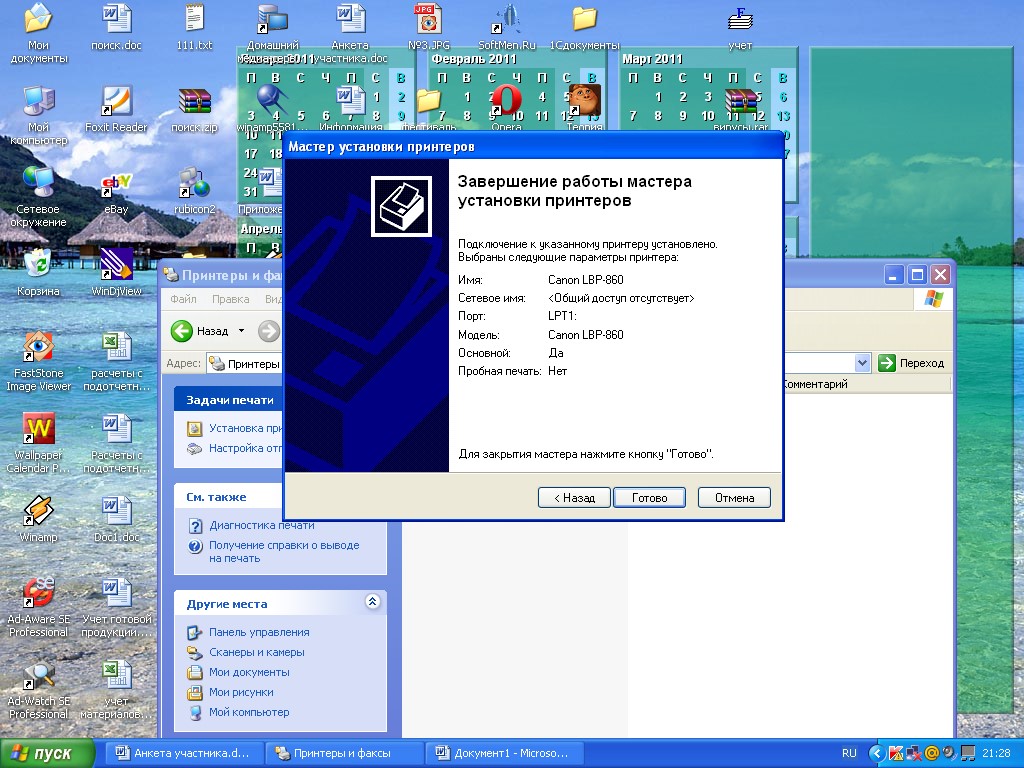Launch Ad-Aware SE Professional icon
Screen dimensions: 1024x768
point(38,593)
